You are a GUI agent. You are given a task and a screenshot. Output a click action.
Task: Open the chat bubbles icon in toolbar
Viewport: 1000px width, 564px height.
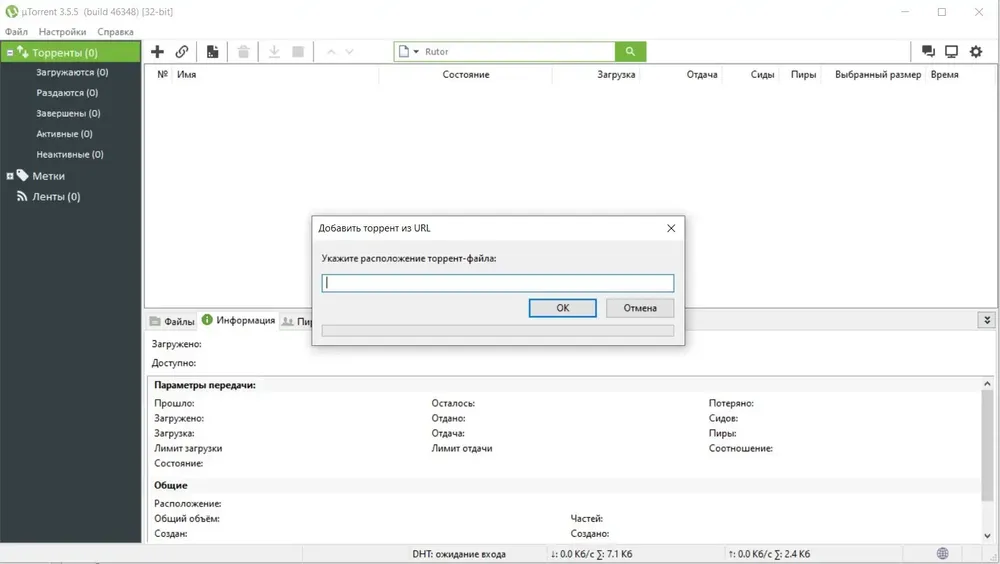(x=928, y=52)
